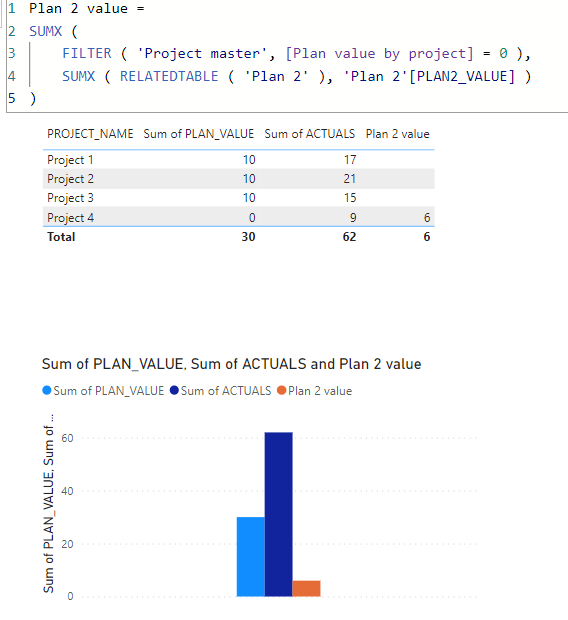The height and width of the screenshot is (620, 568).
Task: Click the 20 y-axis label
Action: tap(67, 544)
